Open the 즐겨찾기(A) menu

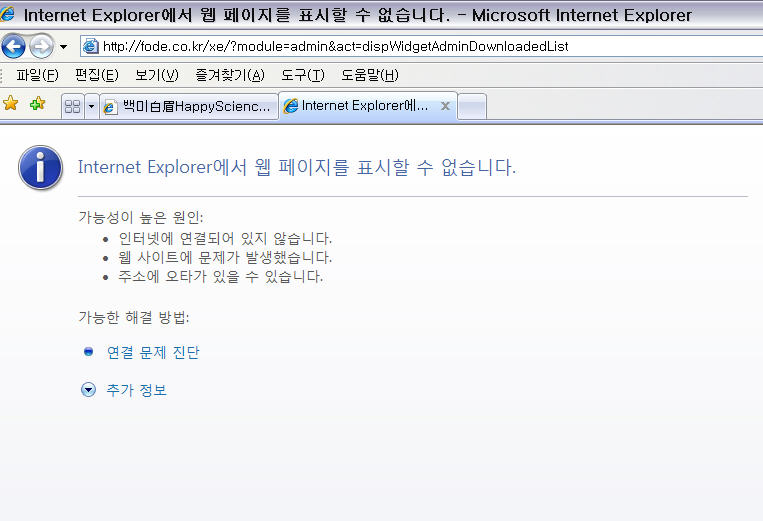[x=230, y=75]
